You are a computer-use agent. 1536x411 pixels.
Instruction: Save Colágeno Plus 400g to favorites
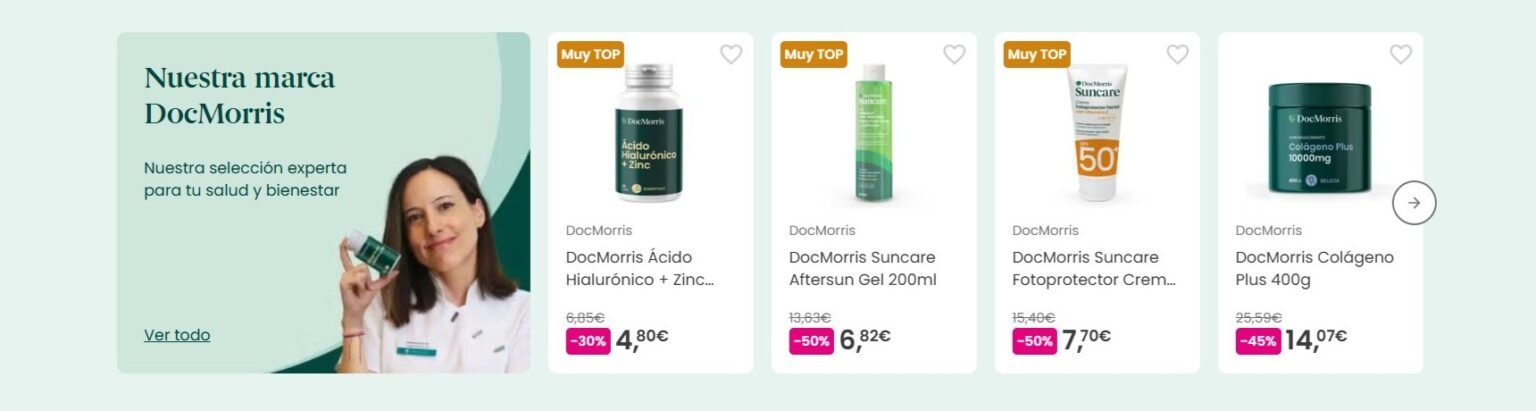tap(1400, 55)
